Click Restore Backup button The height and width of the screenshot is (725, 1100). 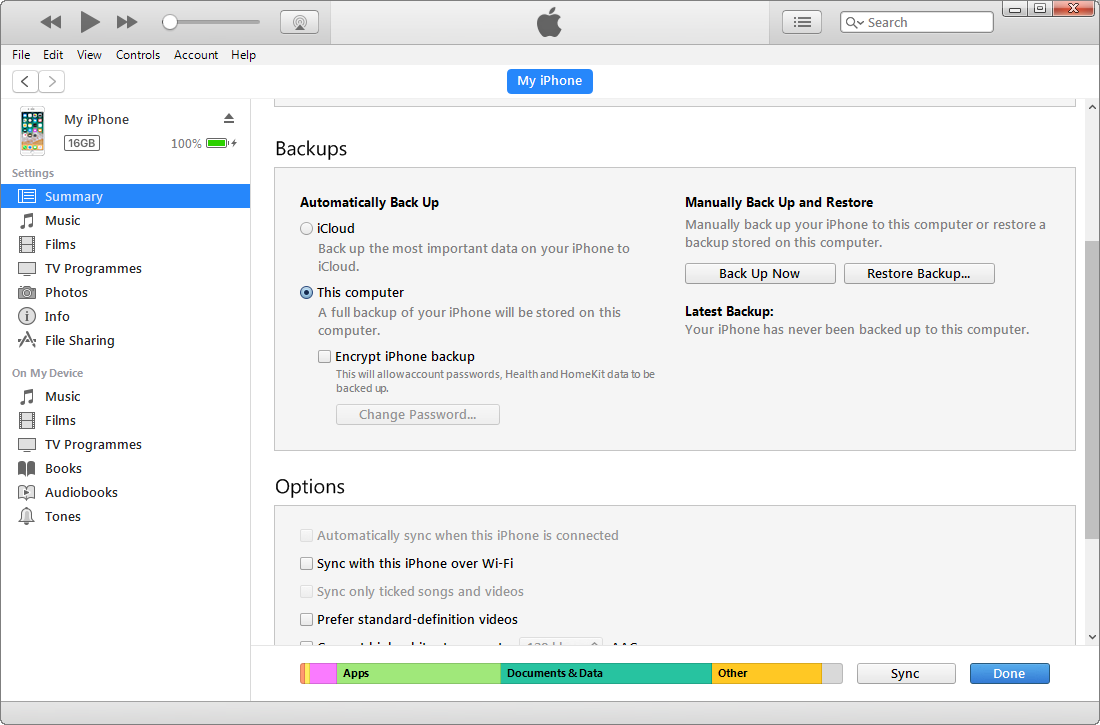(x=919, y=274)
